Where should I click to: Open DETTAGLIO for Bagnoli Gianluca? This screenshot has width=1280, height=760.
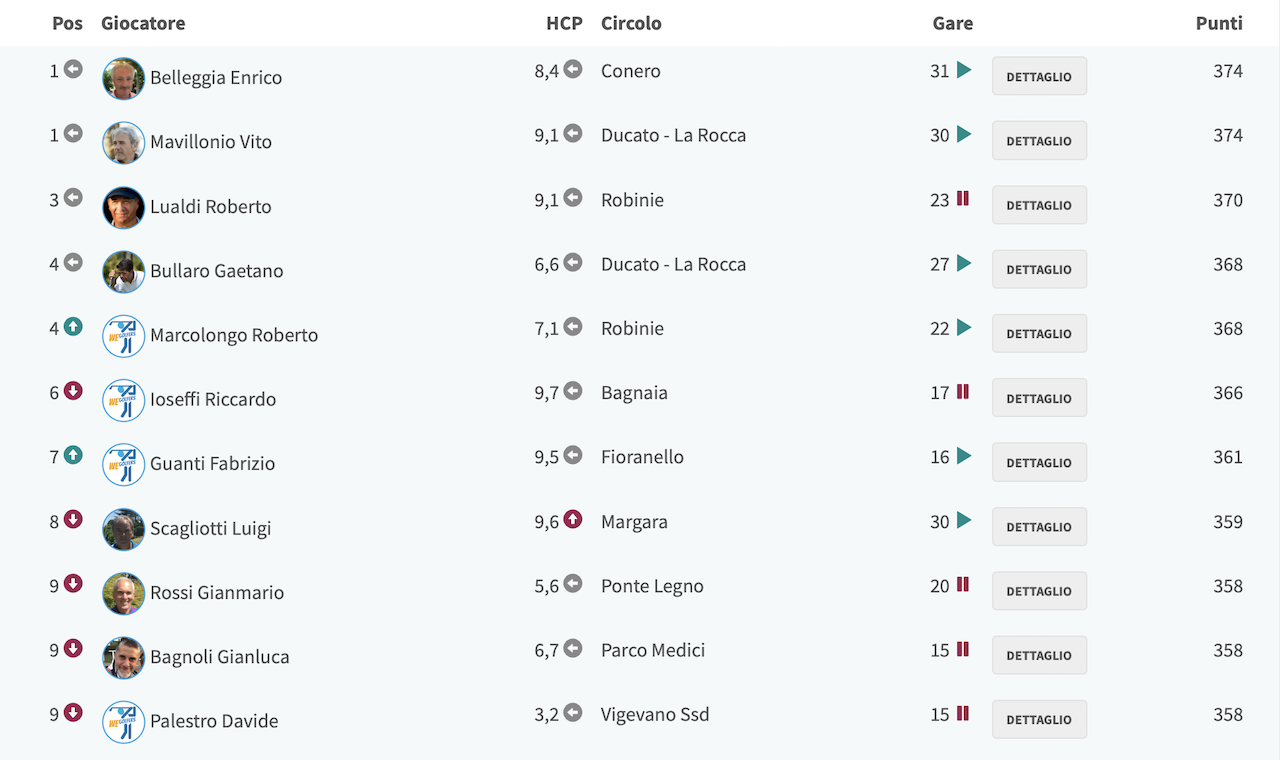tap(1039, 655)
